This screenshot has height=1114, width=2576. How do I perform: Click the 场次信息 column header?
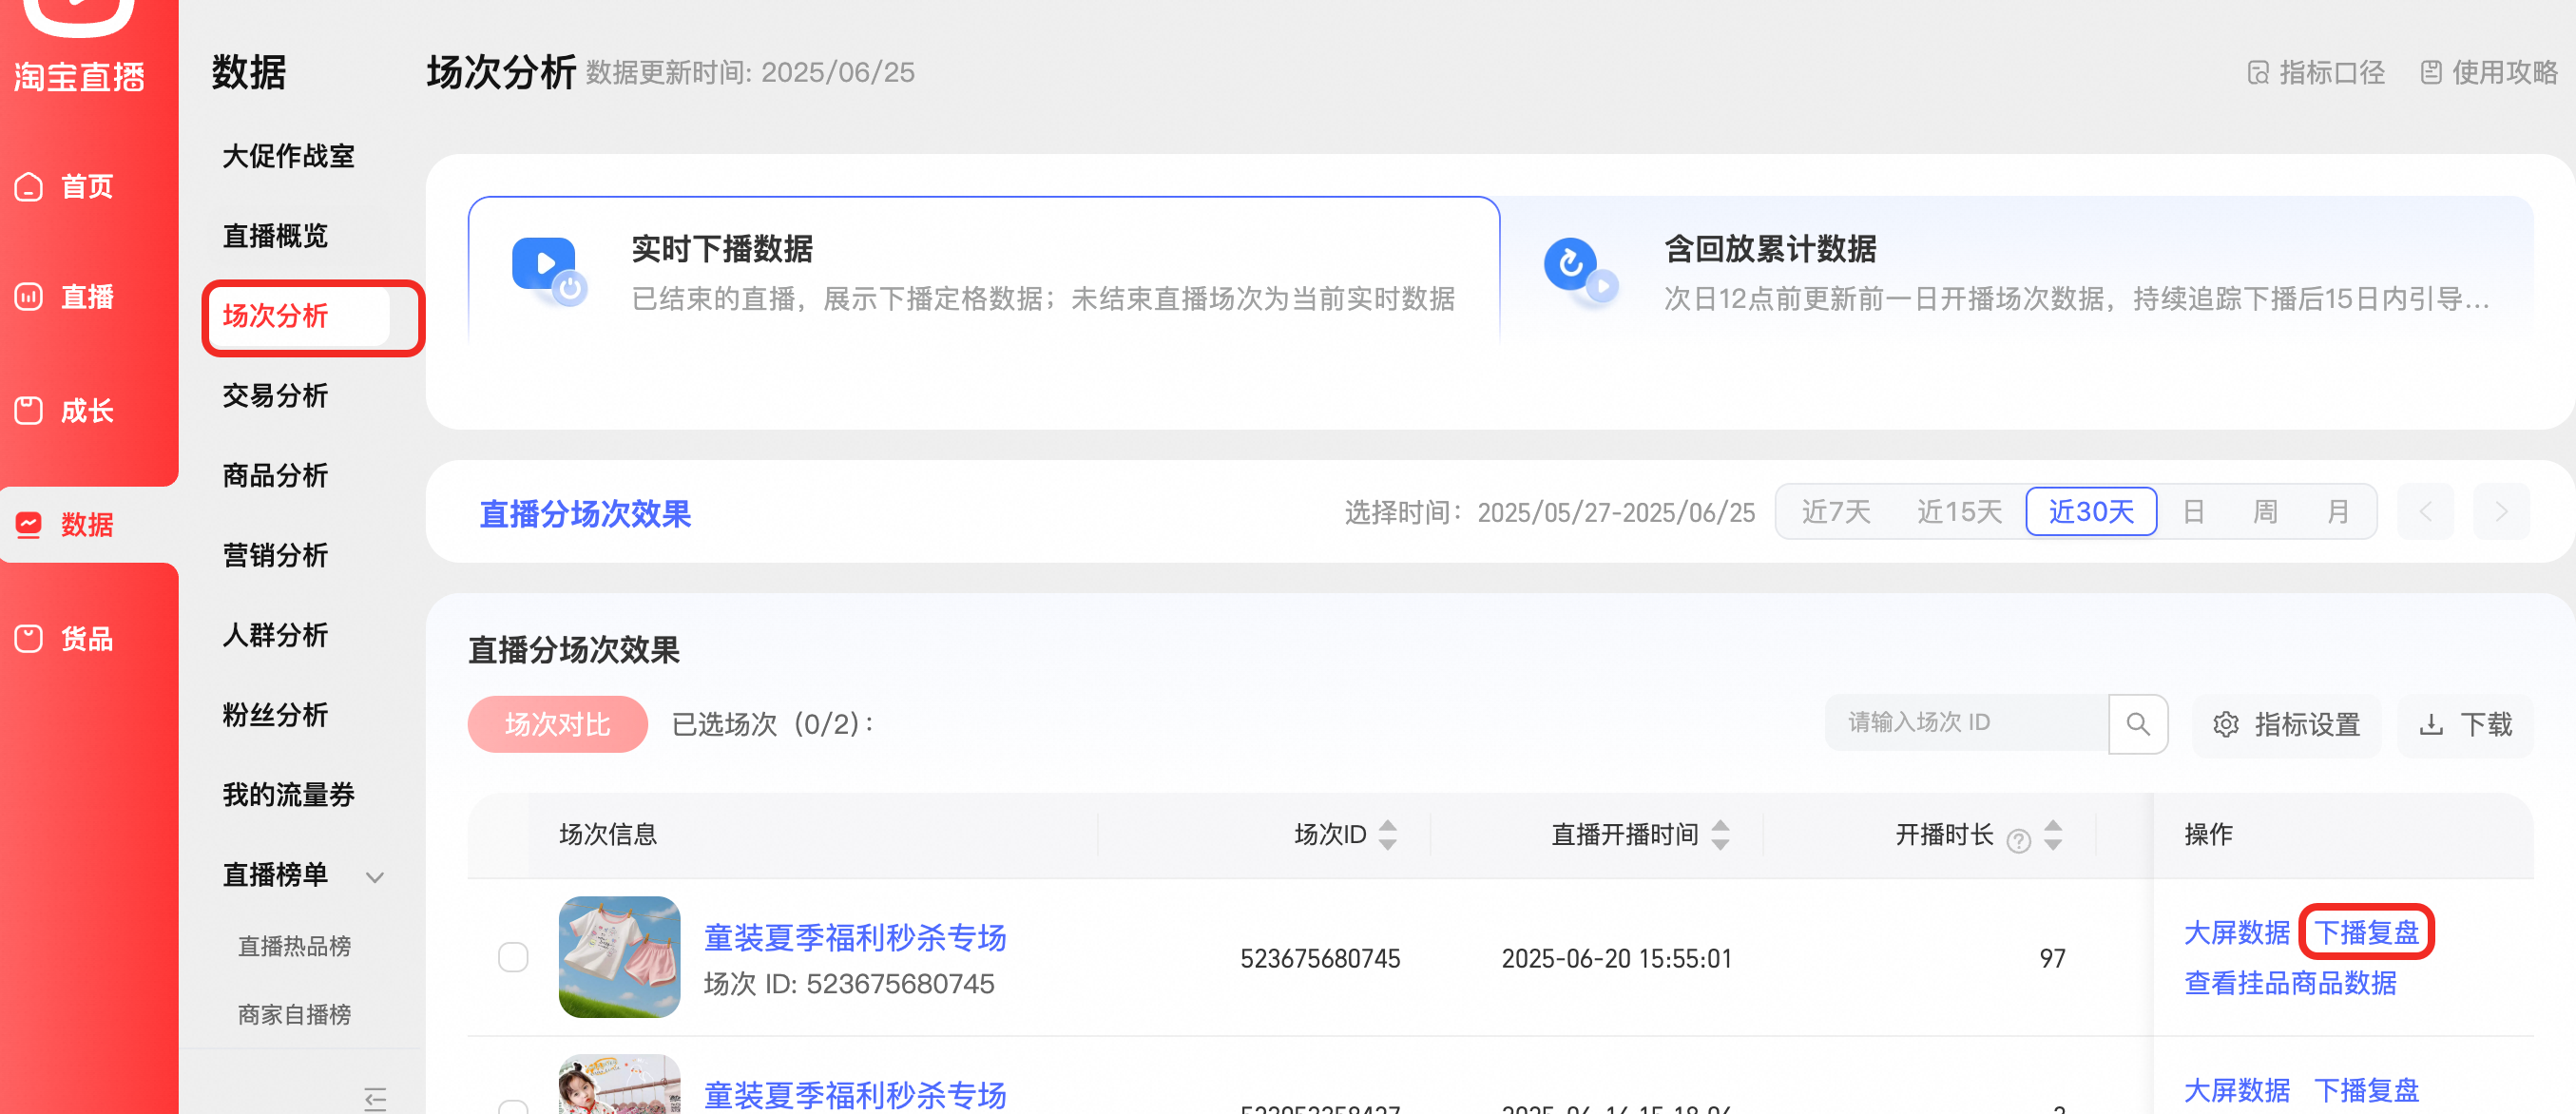607,834
